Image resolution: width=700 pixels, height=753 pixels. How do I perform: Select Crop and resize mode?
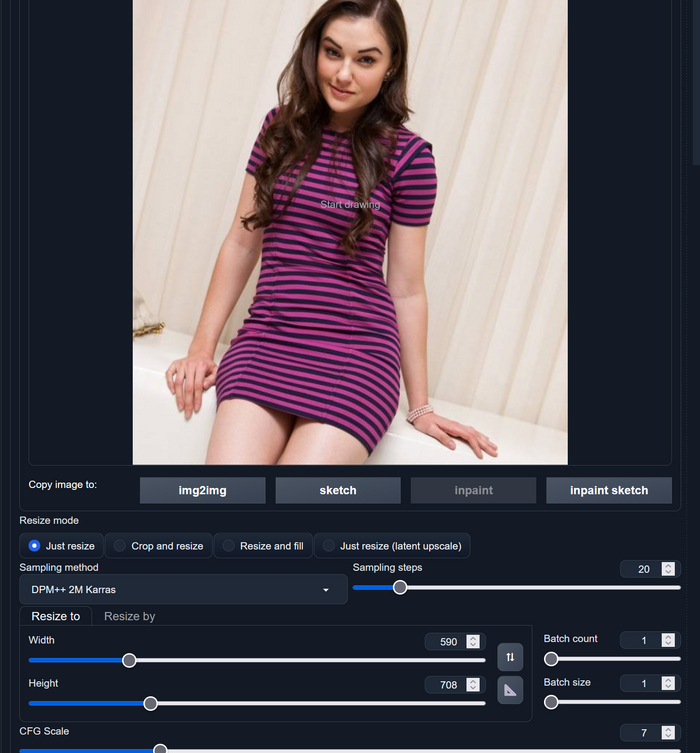coord(158,546)
